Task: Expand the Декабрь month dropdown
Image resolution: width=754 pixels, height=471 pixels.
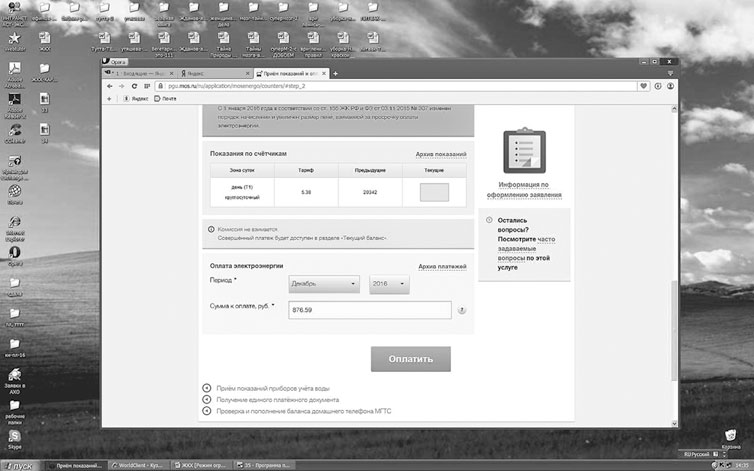Action: click(324, 284)
